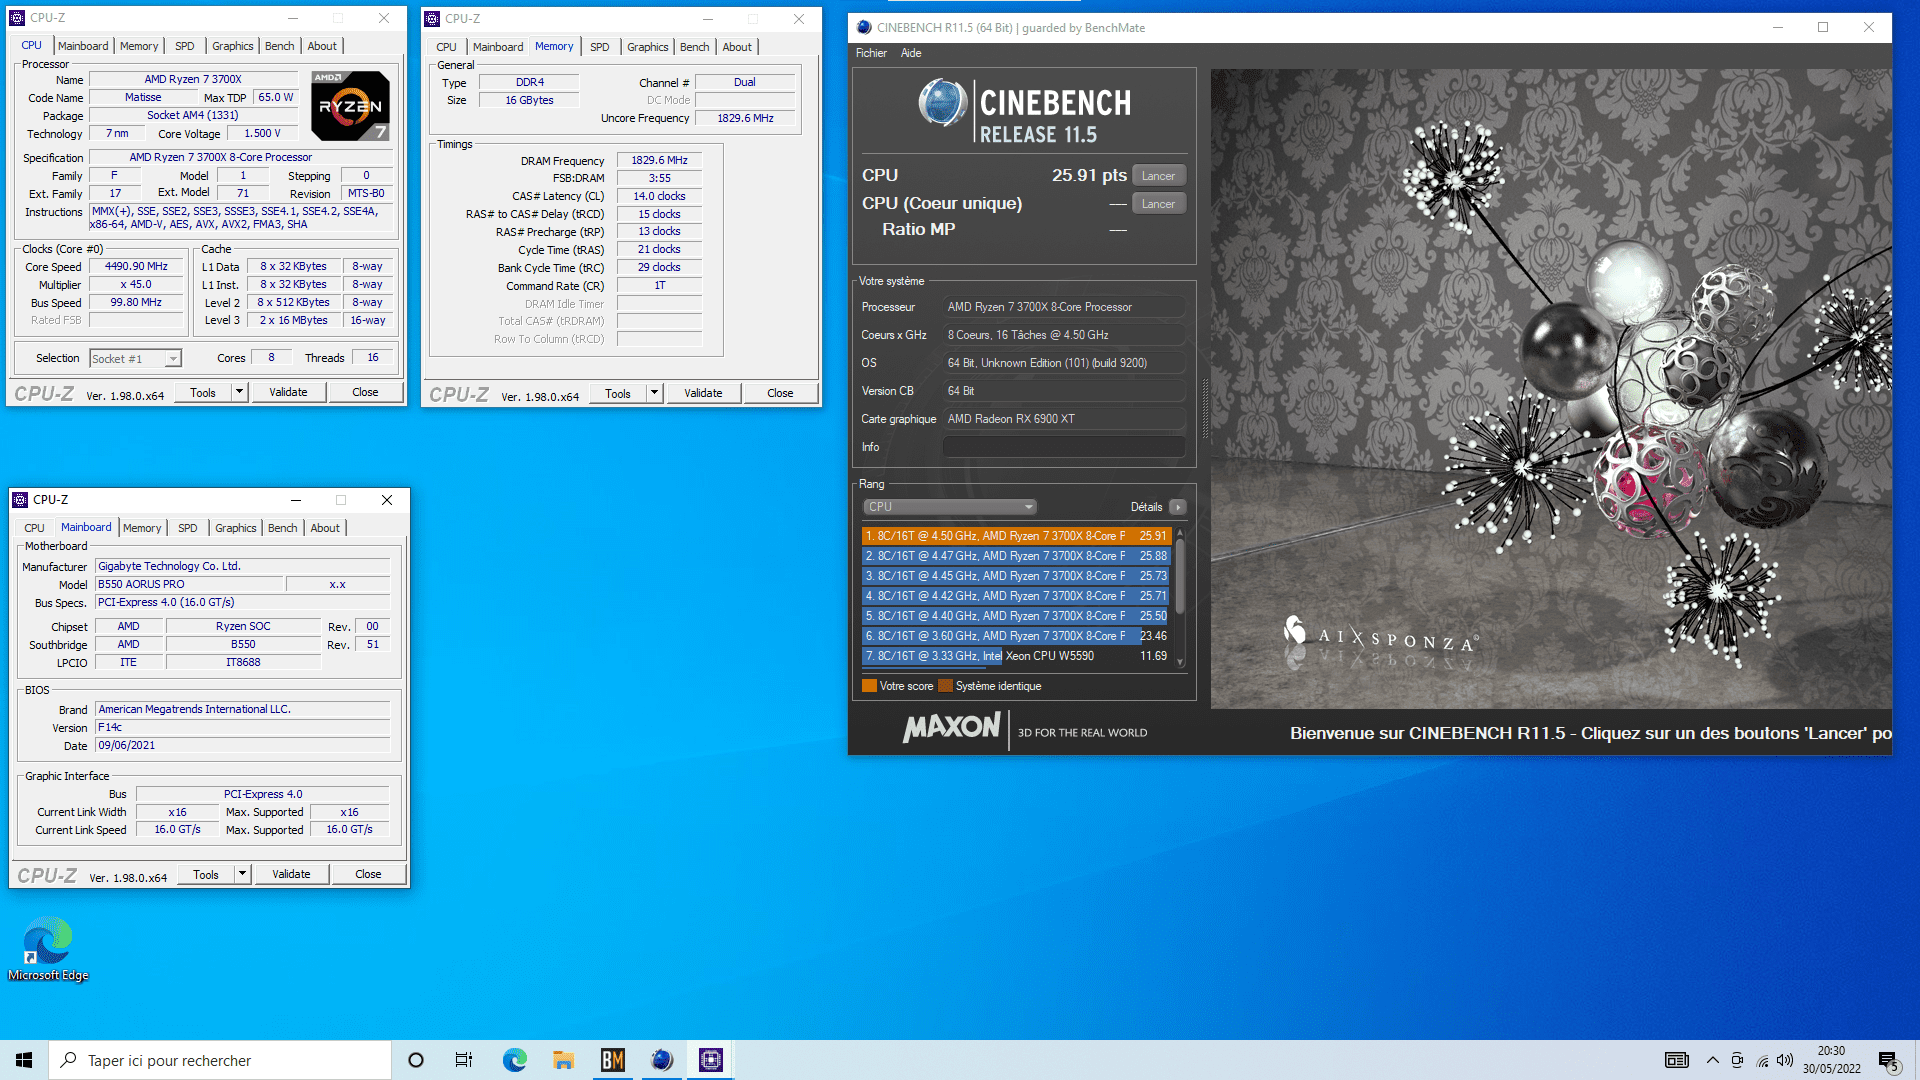Launch single-core test via Lancer button
Image resolution: width=1920 pixels, height=1080 pixels.
[x=1159, y=204]
